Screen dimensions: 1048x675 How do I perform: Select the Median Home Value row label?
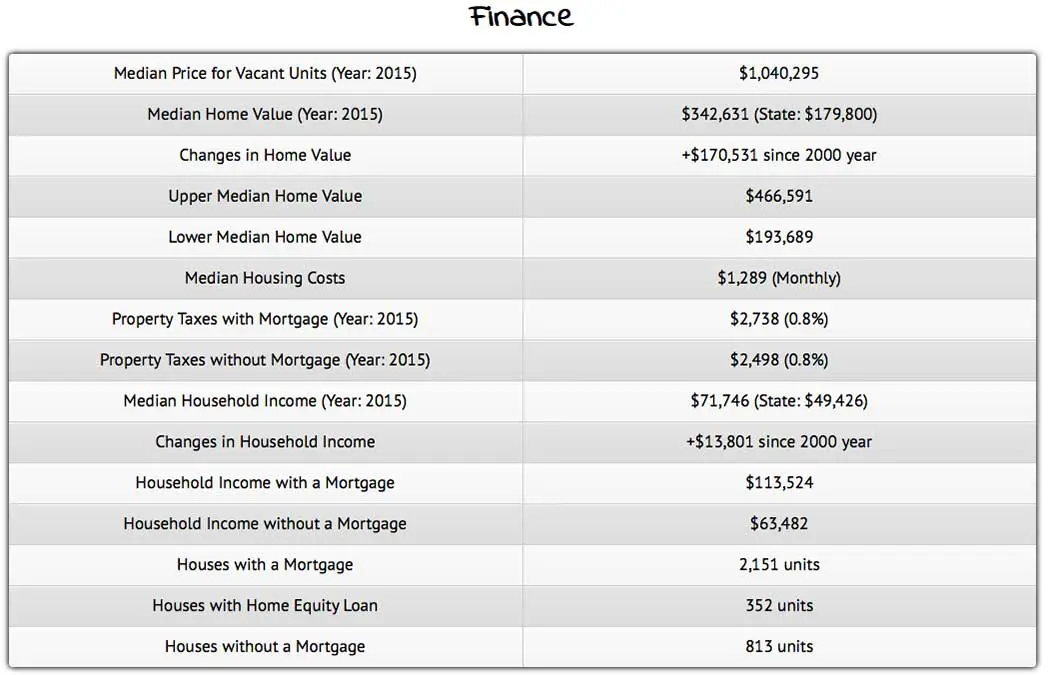pyautogui.click(x=265, y=114)
